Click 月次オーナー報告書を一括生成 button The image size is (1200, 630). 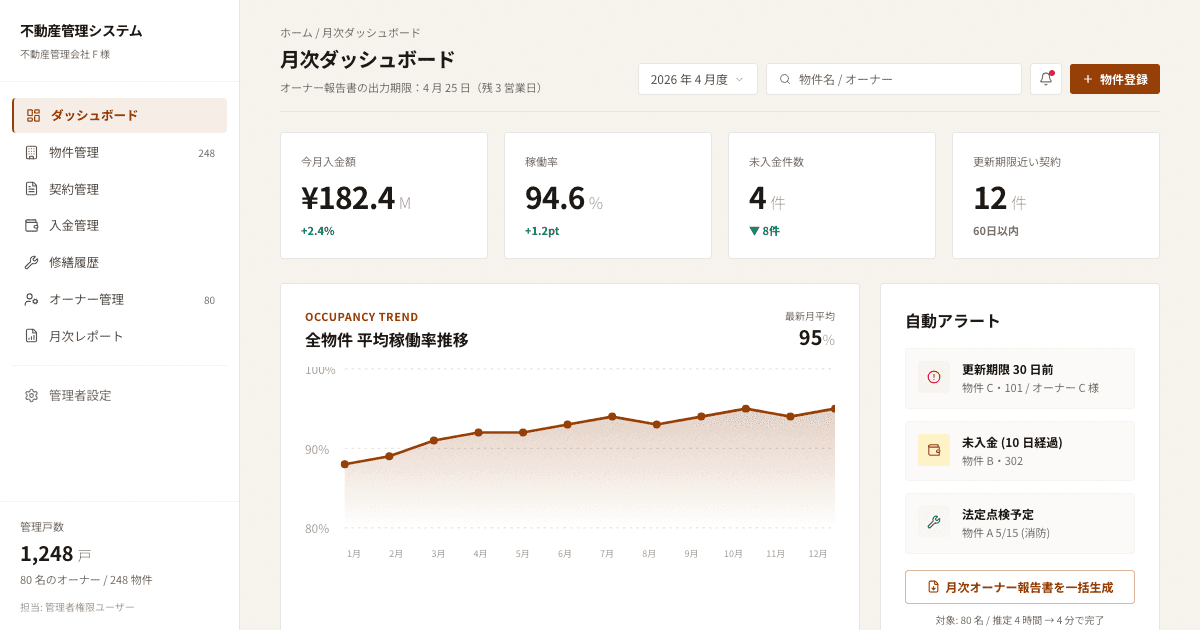click(x=1020, y=587)
